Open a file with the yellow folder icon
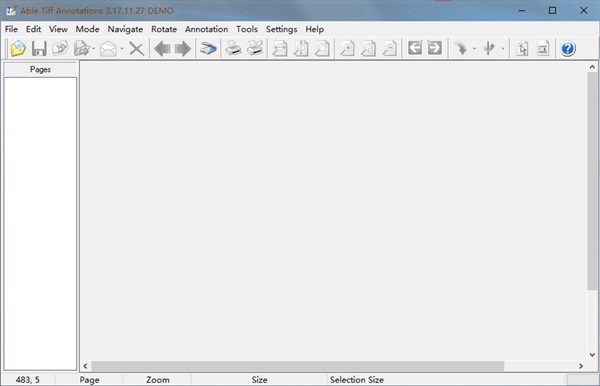Screen dimensions: 600x386 (18, 49)
